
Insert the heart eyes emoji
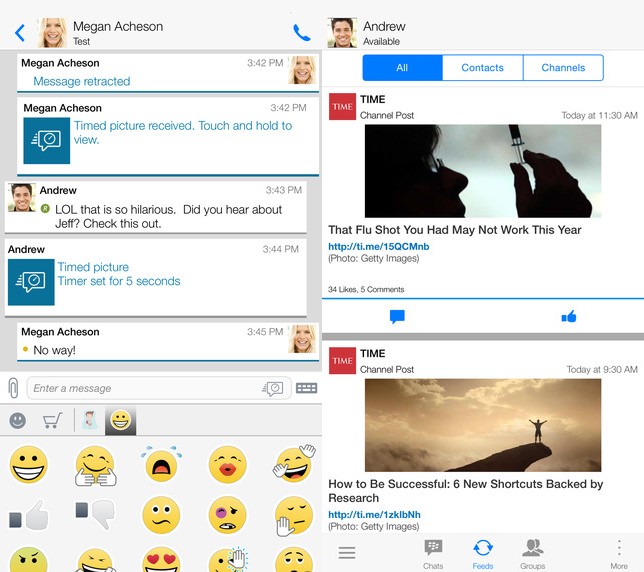(161, 559)
